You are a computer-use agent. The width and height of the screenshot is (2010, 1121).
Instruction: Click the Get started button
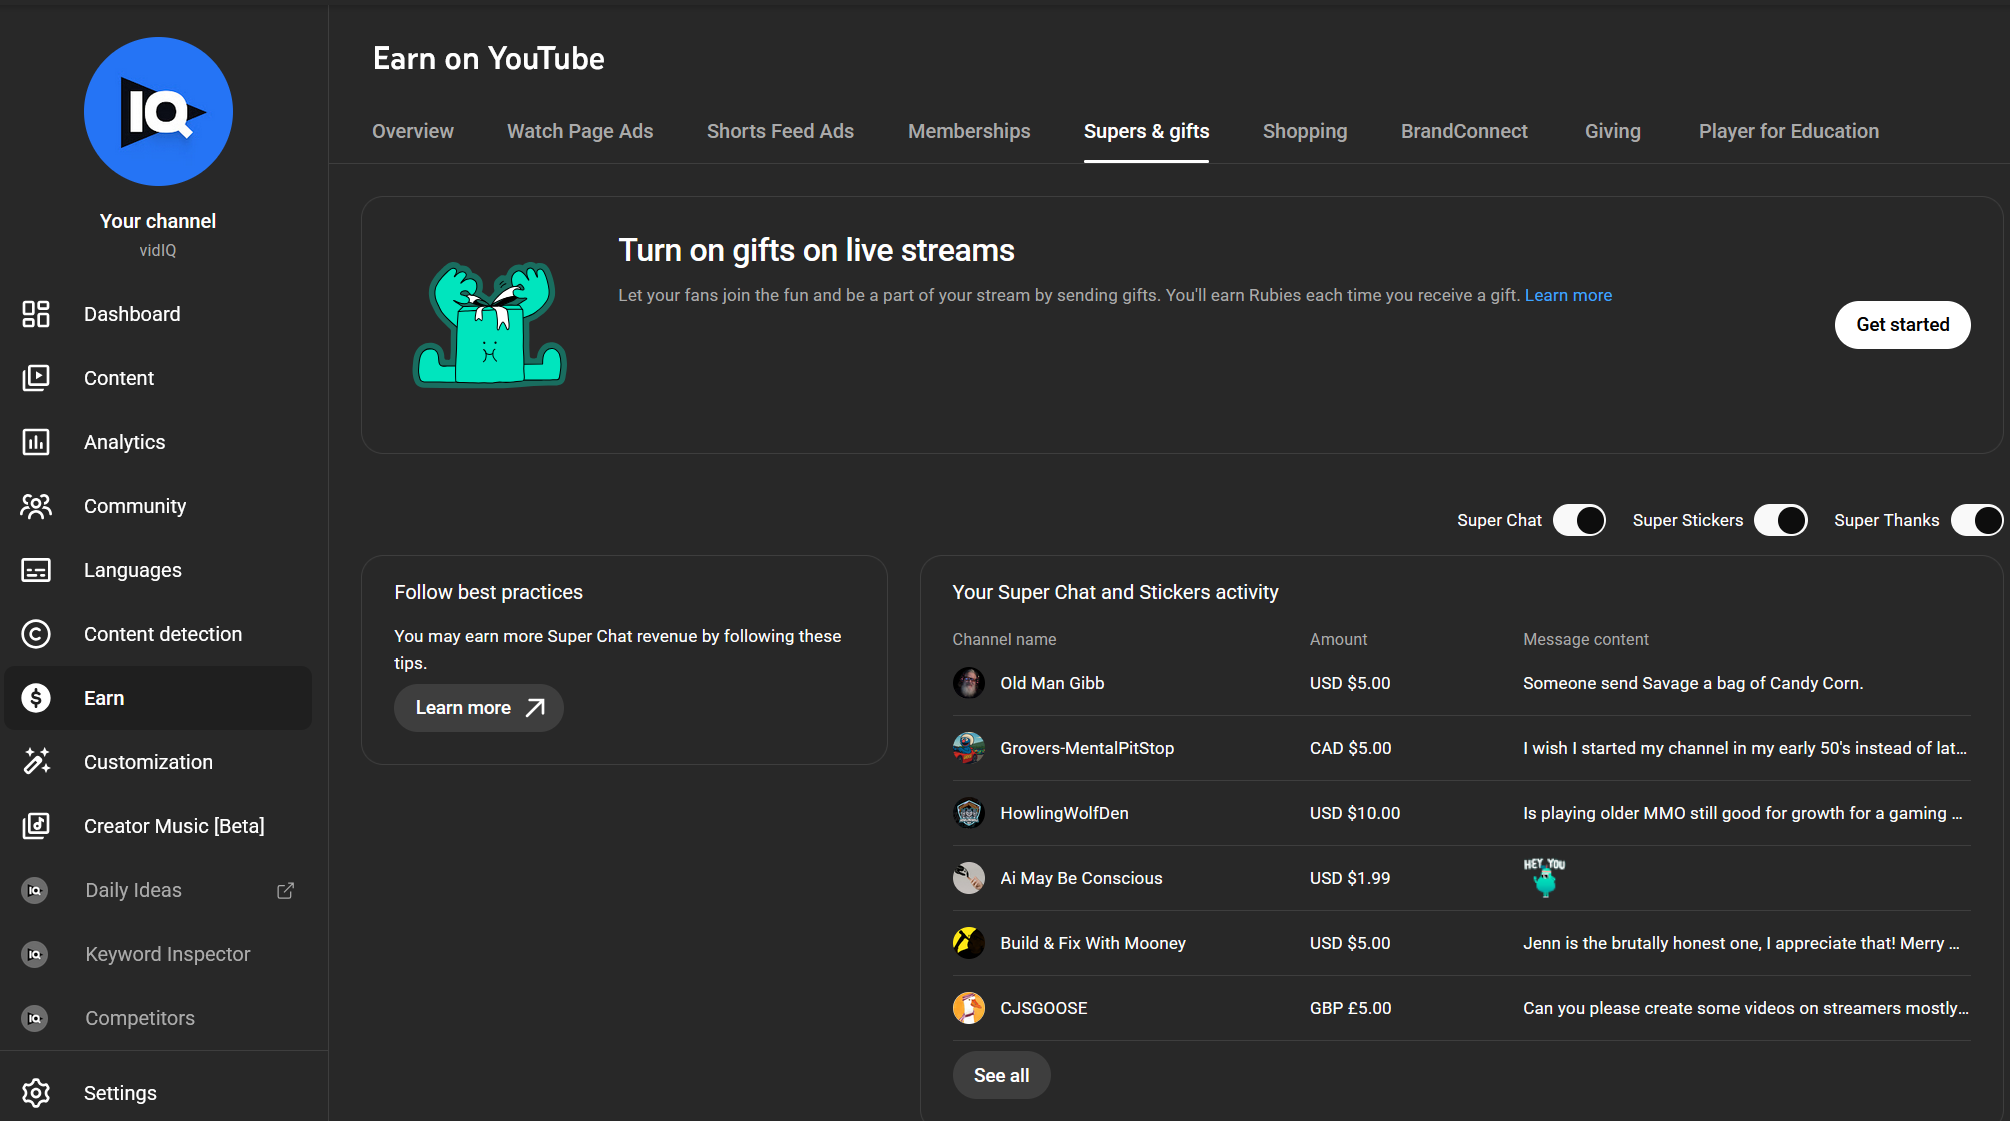coord(1902,325)
